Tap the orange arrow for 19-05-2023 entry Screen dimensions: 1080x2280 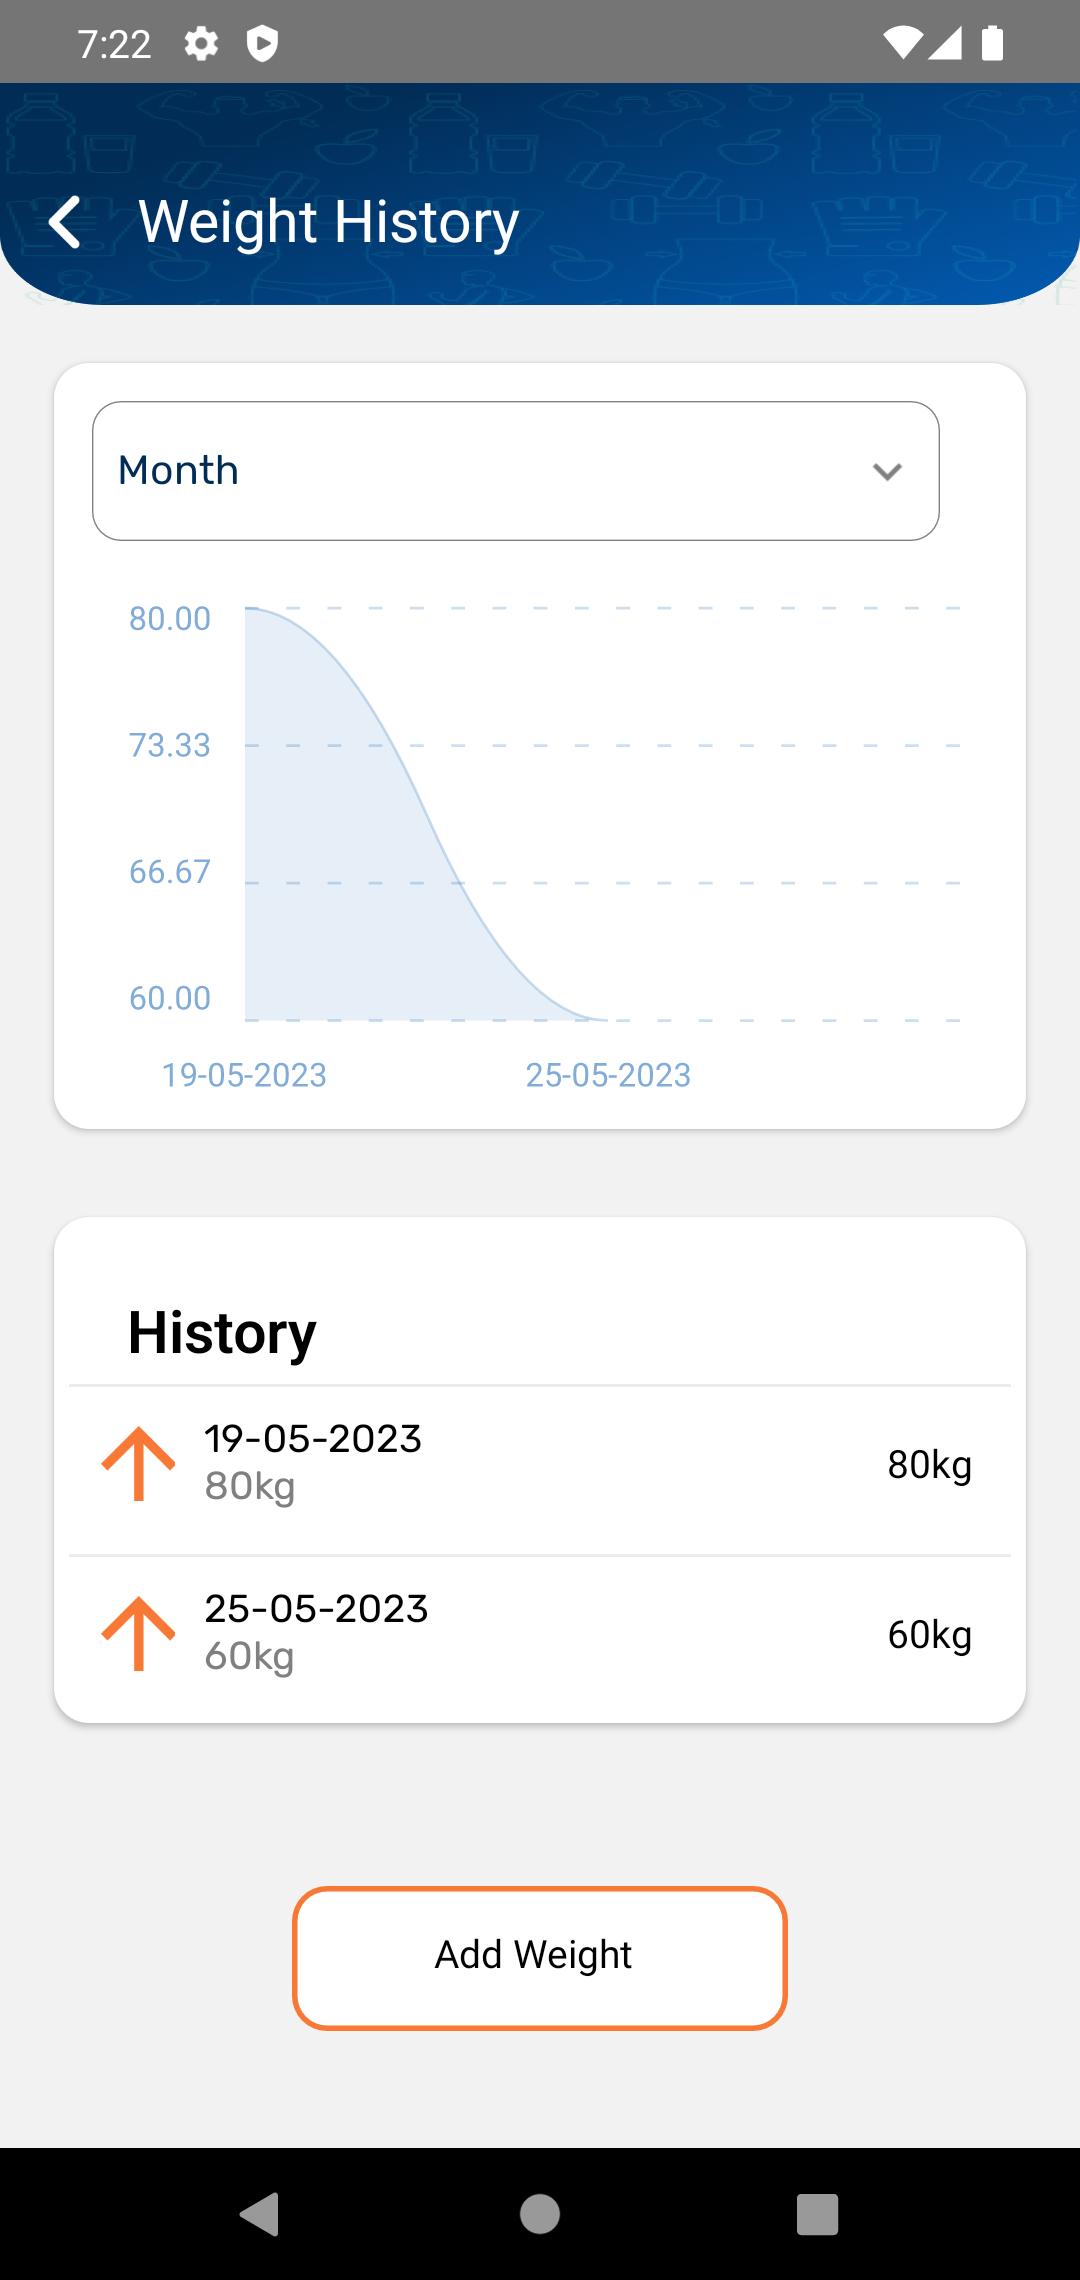point(138,1464)
